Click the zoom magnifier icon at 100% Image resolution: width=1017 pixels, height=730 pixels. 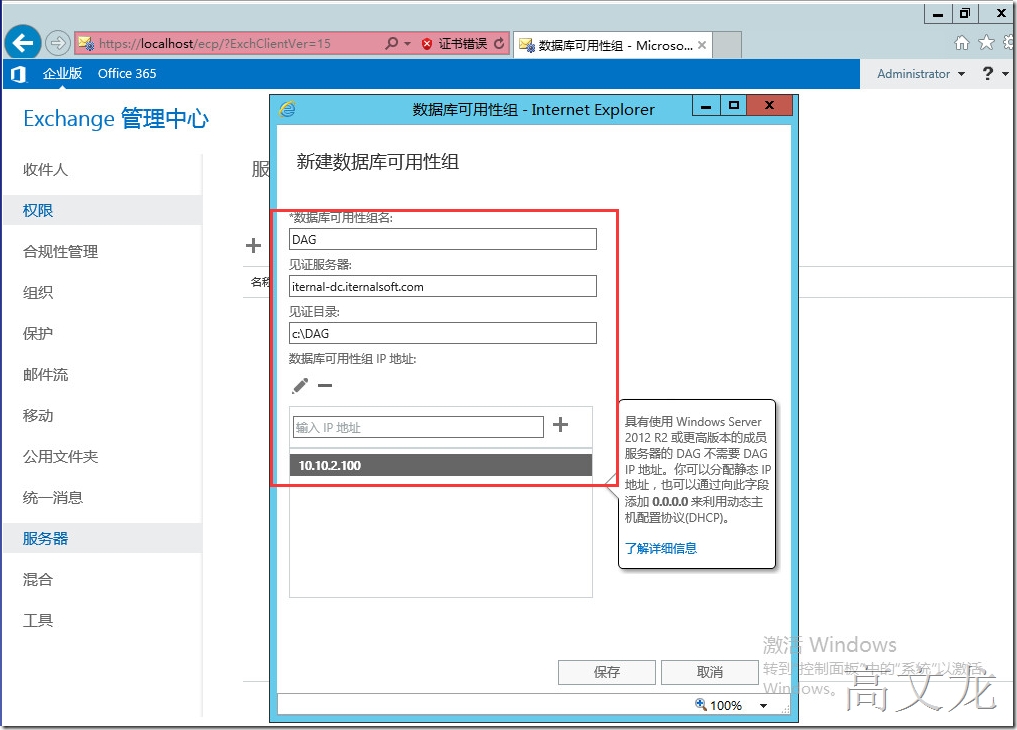click(x=701, y=705)
